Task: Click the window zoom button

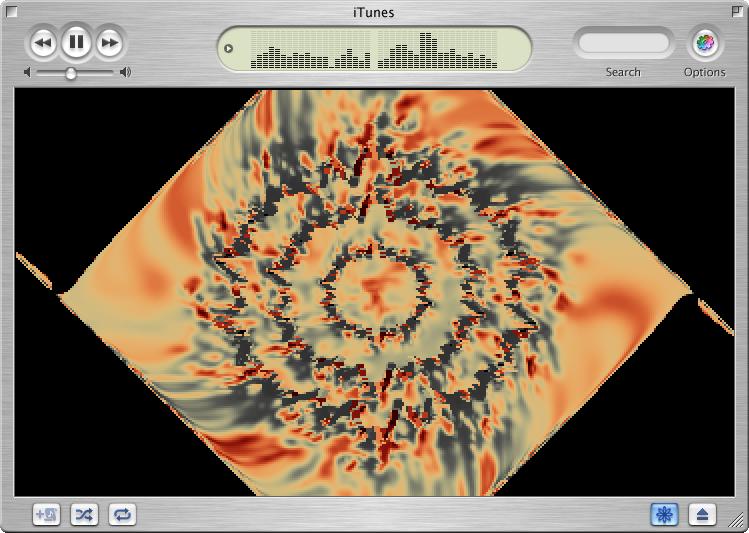Action: [x=737, y=11]
